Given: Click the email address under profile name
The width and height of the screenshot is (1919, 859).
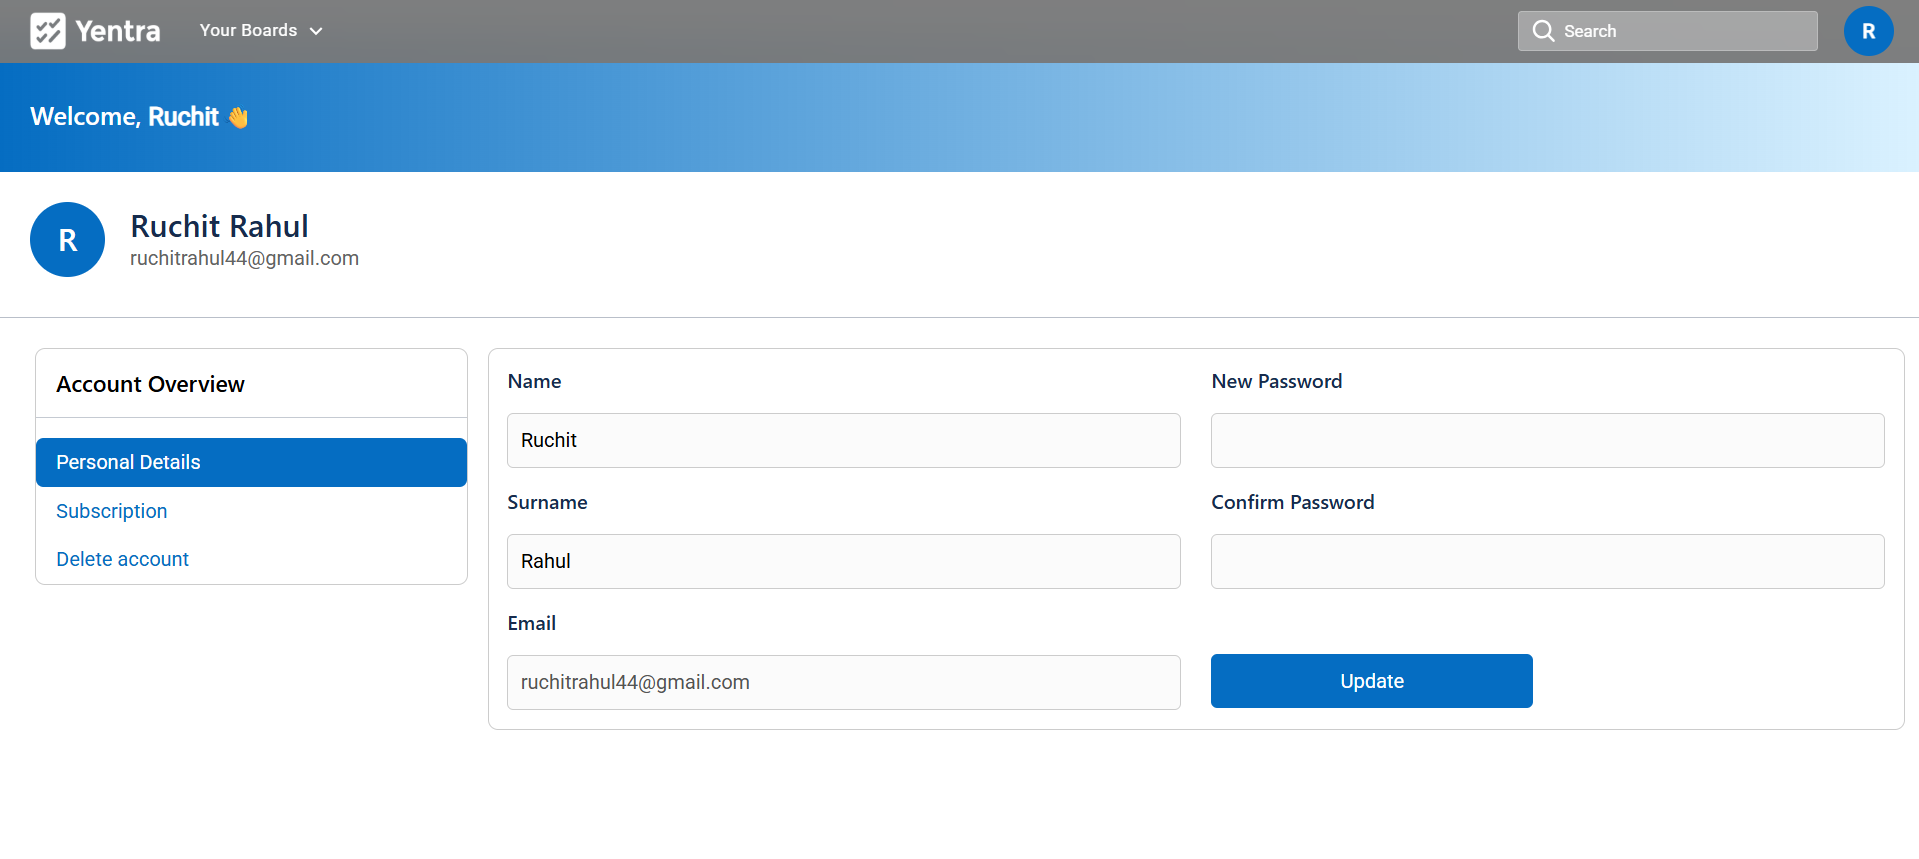Looking at the screenshot, I should pyautogui.click(x=244, y=259).
